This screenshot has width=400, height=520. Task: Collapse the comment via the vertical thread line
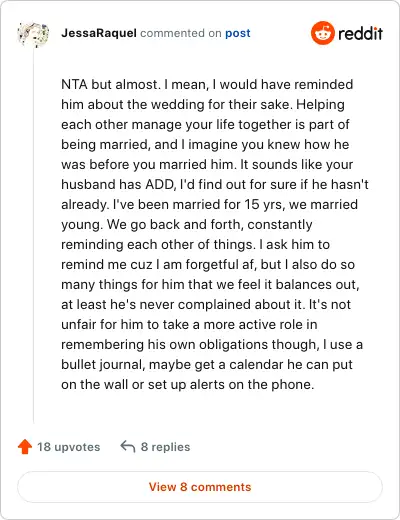pyautogui.click(x=33, y=235)
